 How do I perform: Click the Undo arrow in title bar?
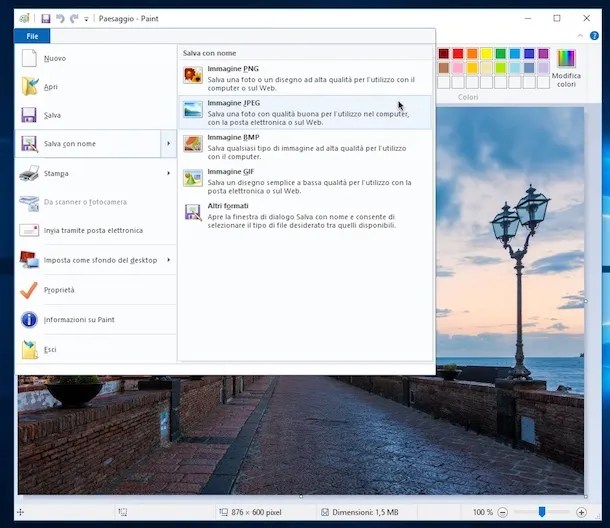point(60,18)
